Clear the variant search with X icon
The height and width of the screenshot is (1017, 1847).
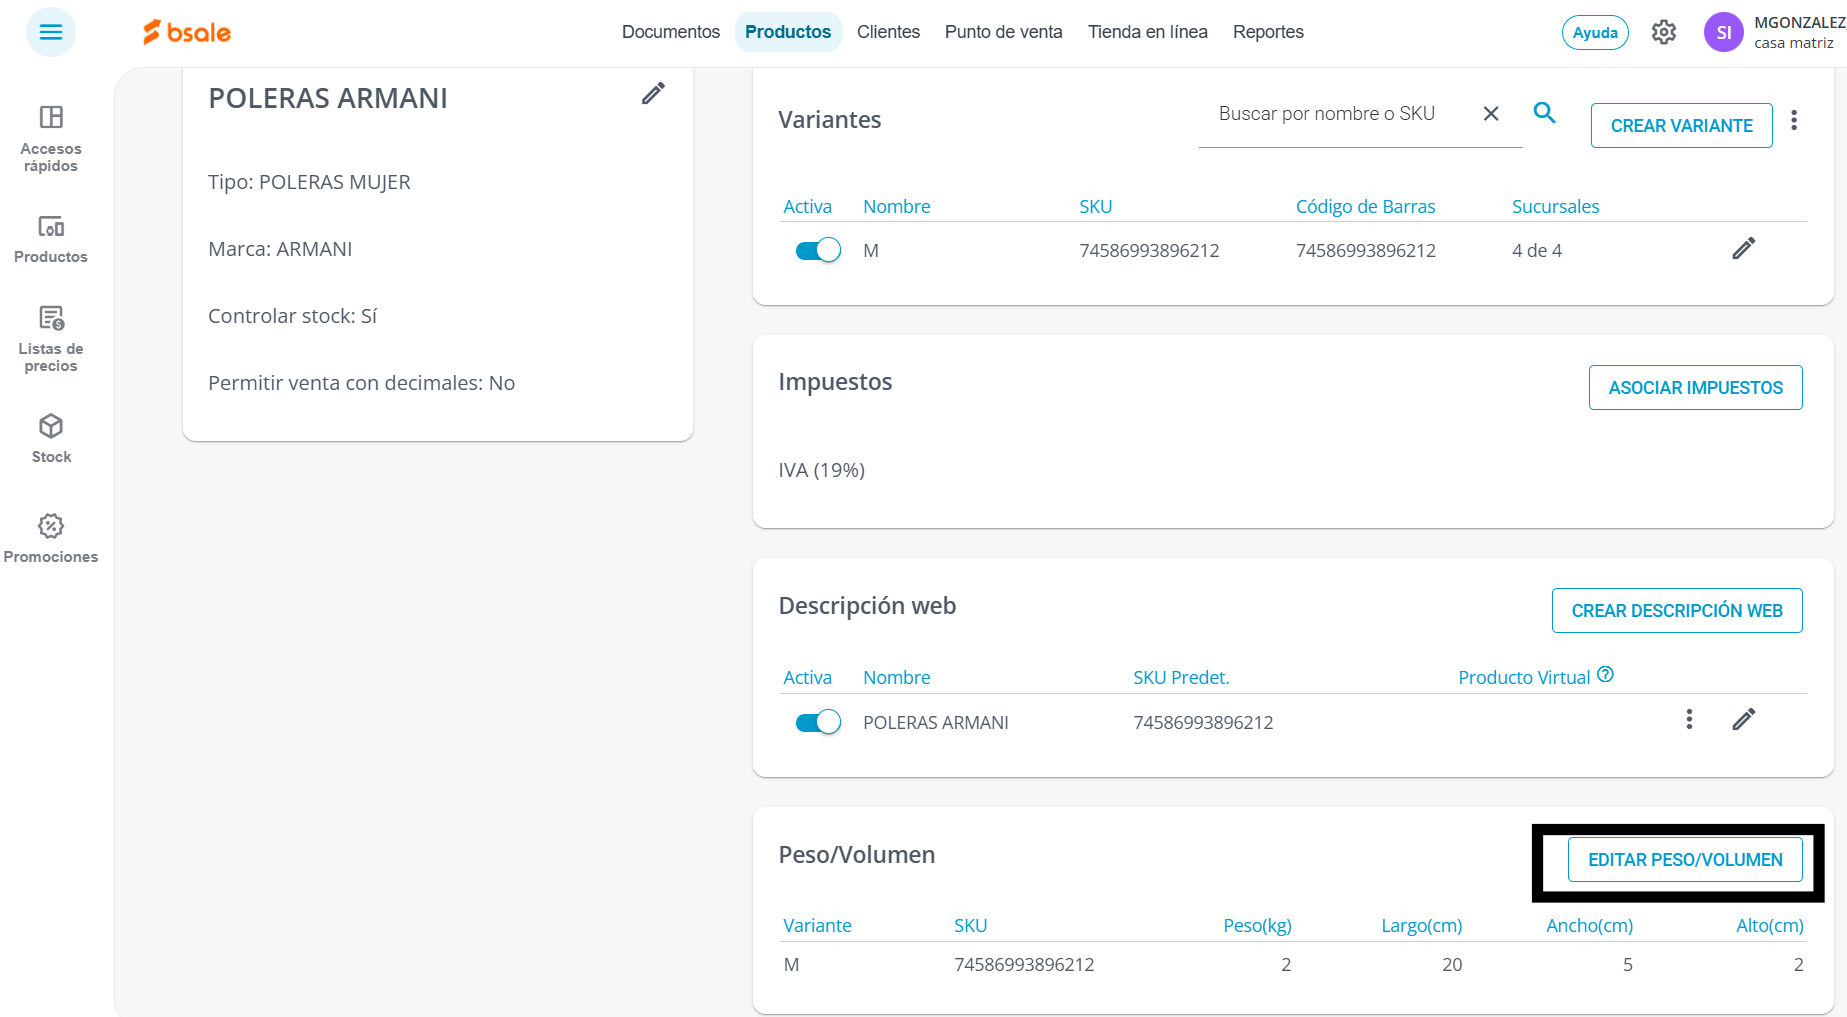(1491, 114)
